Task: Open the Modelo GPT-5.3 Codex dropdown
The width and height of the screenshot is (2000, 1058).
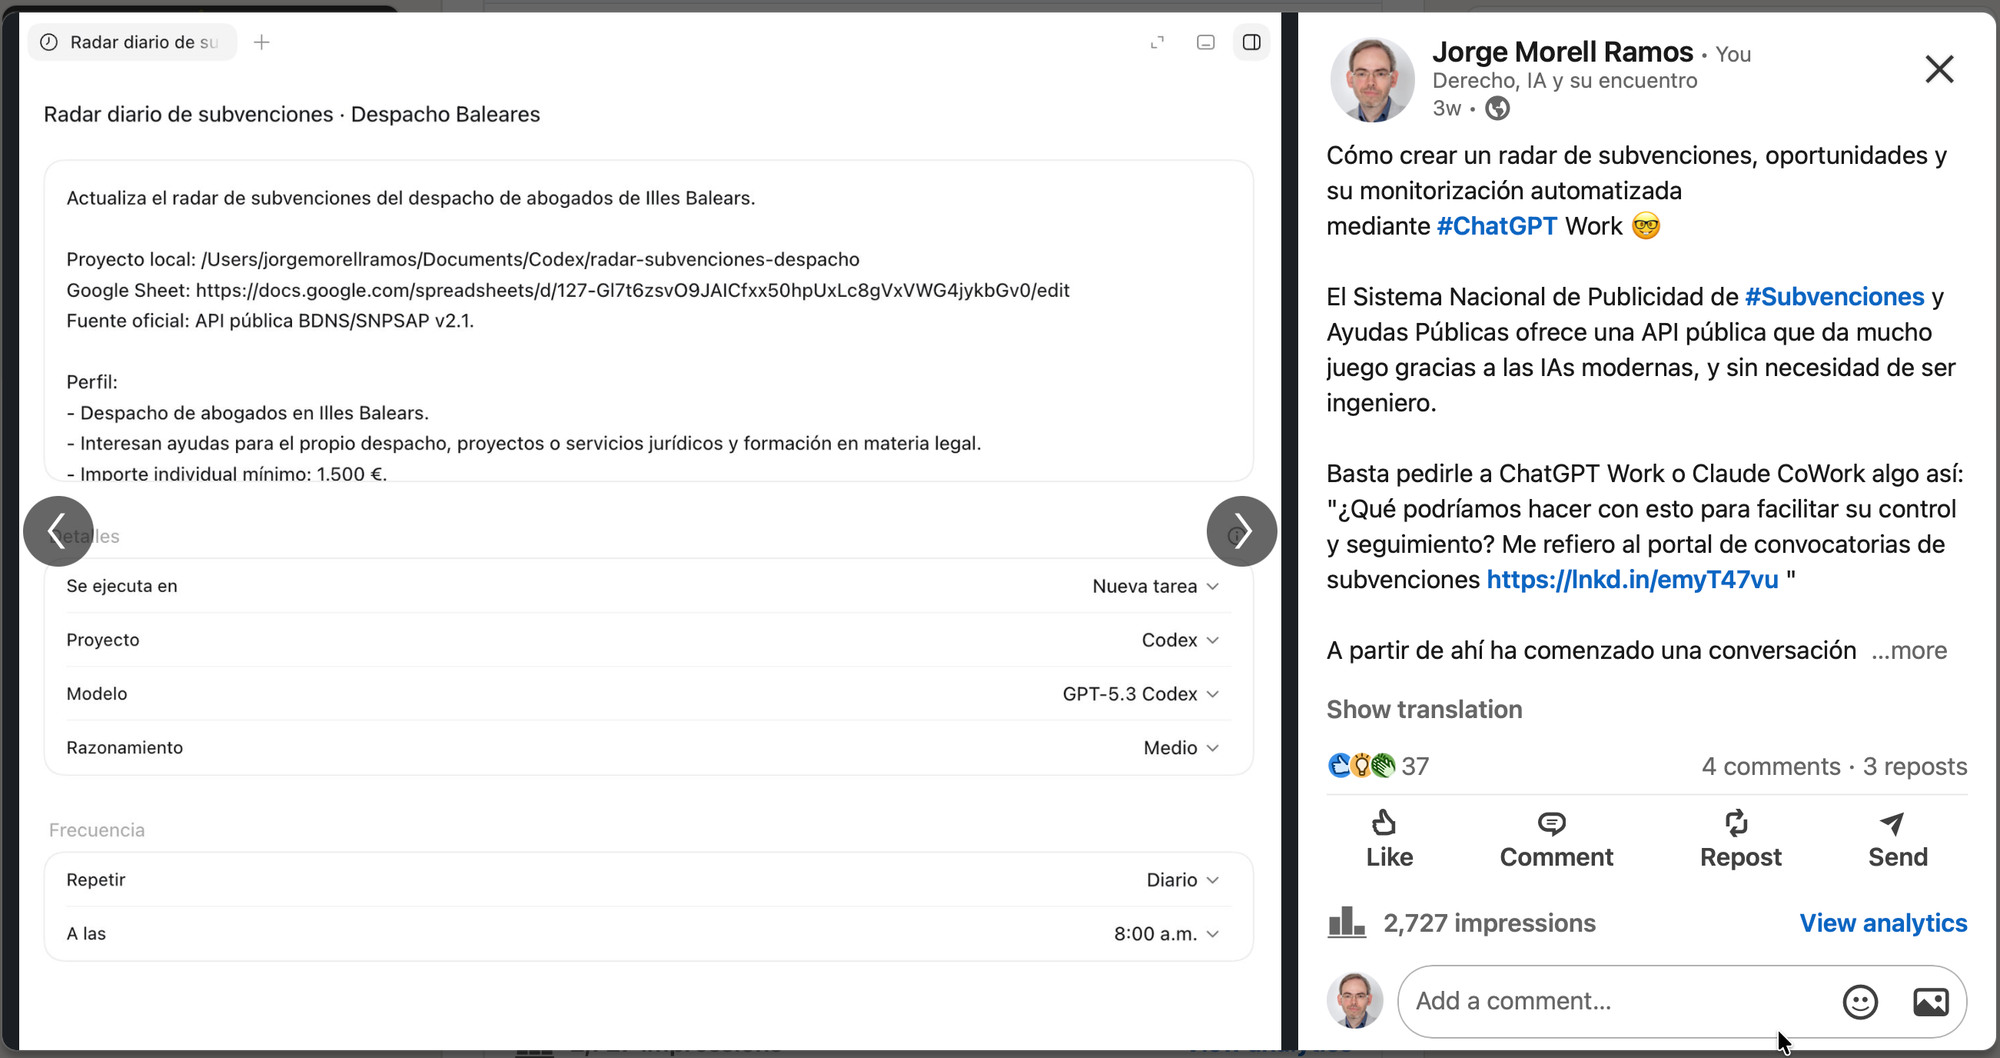Action: click(x=1140, y=694)
